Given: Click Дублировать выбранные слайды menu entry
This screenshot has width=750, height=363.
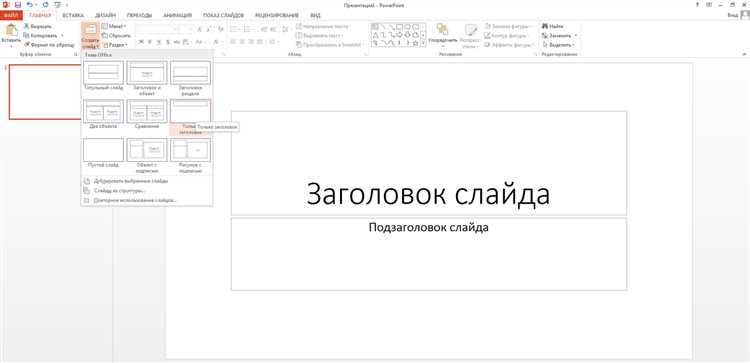Looking at the screenshot, I should pos(147,181).
